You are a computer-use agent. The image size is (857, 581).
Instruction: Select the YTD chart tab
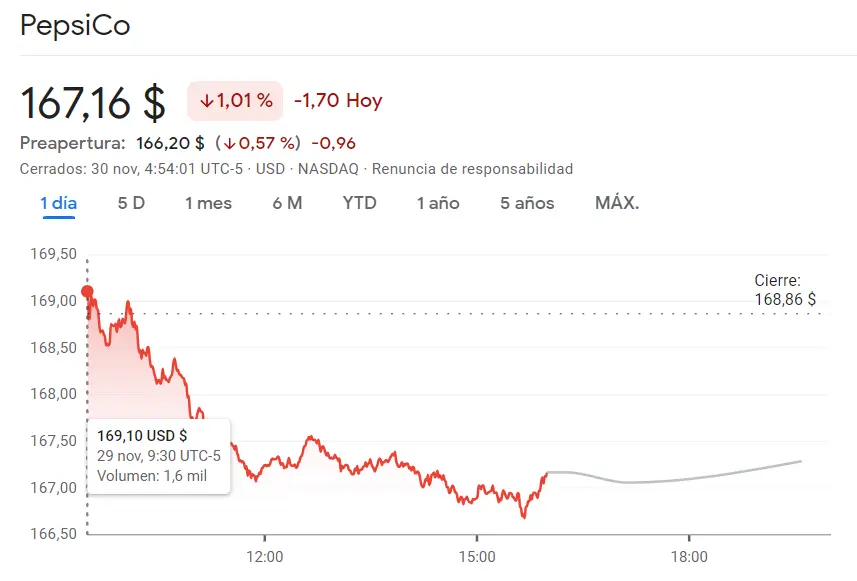coord(359,203)
